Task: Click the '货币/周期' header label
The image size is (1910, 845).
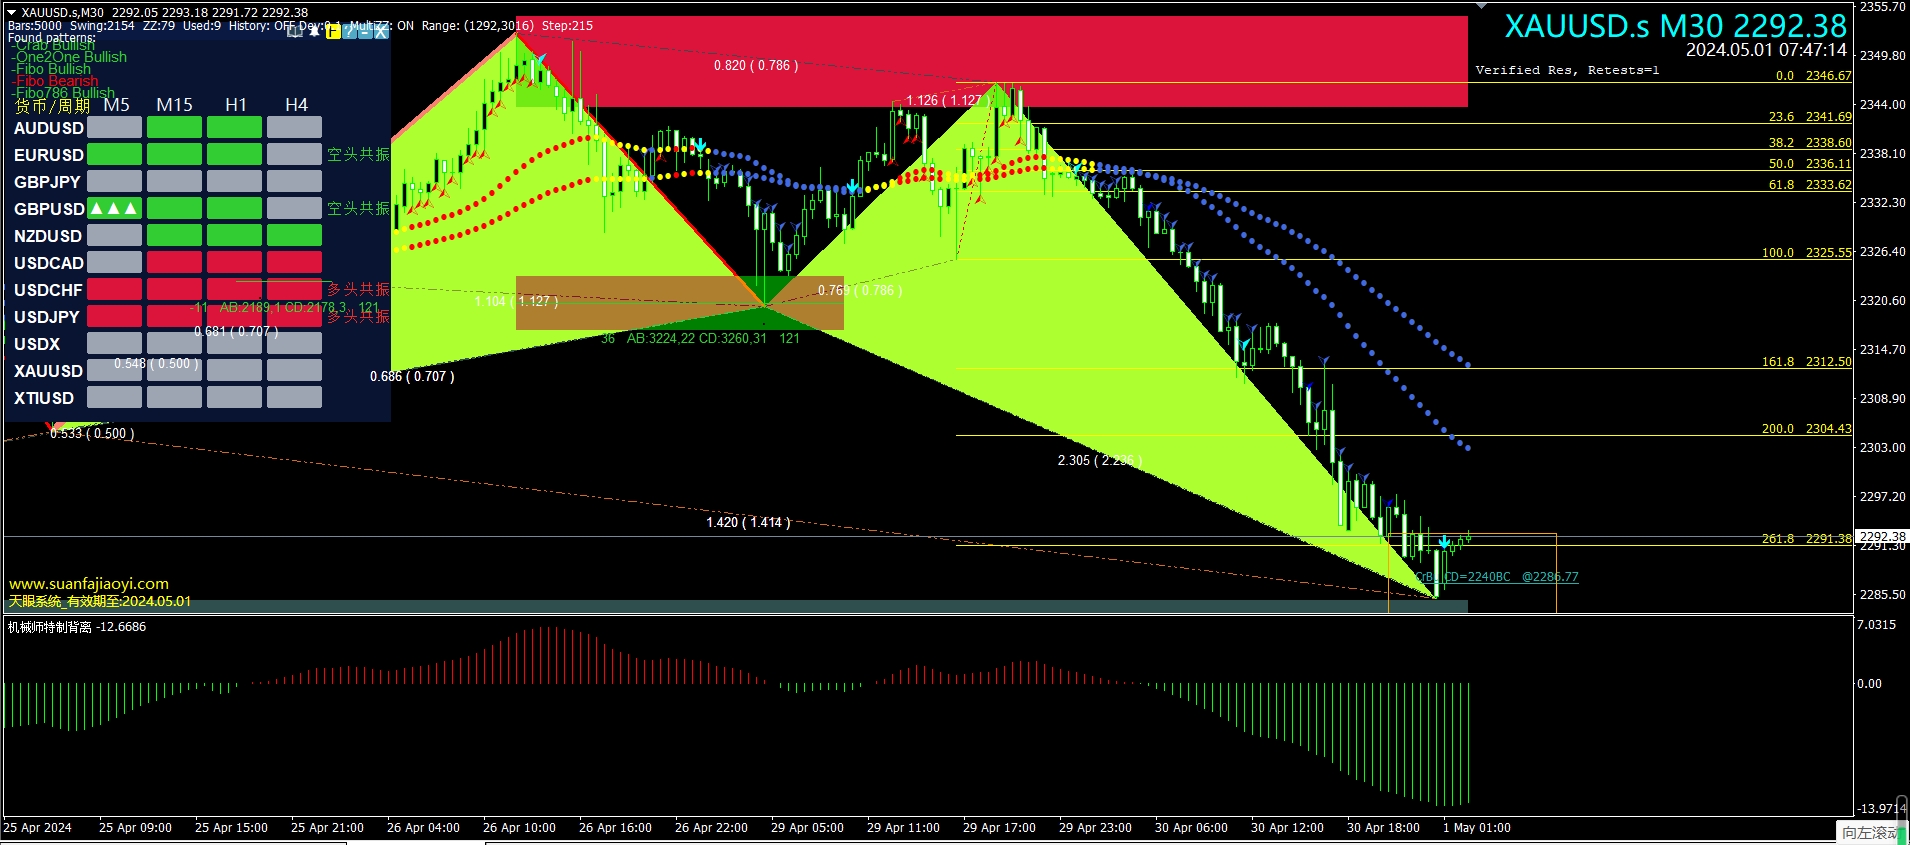Action: click(52, 105)
